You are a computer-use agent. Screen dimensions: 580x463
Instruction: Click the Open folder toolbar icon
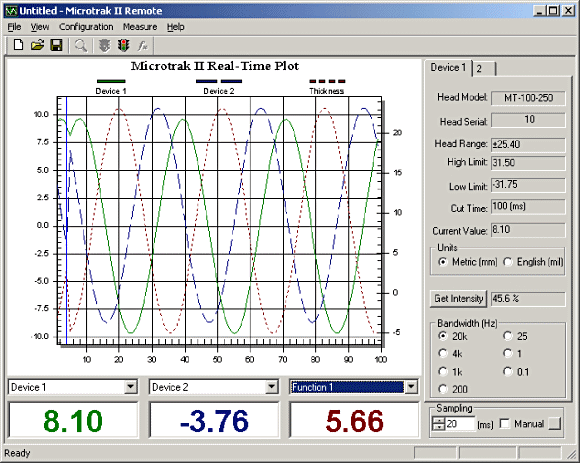point(37,45)
